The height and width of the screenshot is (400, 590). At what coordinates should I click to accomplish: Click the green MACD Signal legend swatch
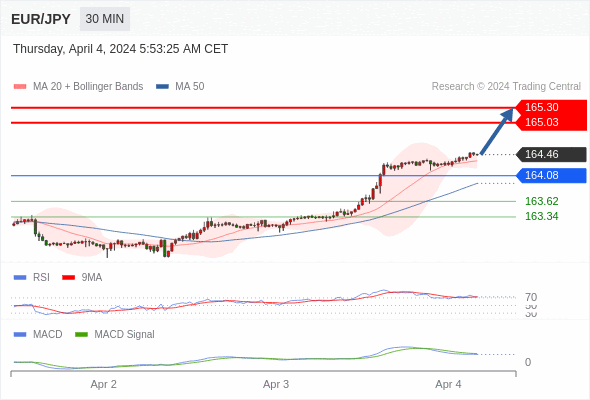(x=81, y=334)
